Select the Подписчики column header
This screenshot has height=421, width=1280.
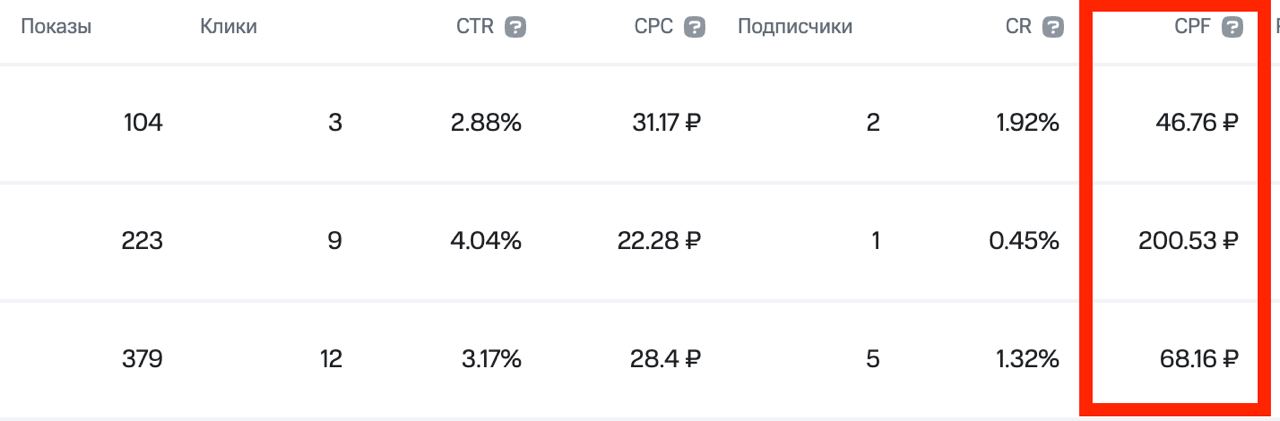tap(795, 27)
